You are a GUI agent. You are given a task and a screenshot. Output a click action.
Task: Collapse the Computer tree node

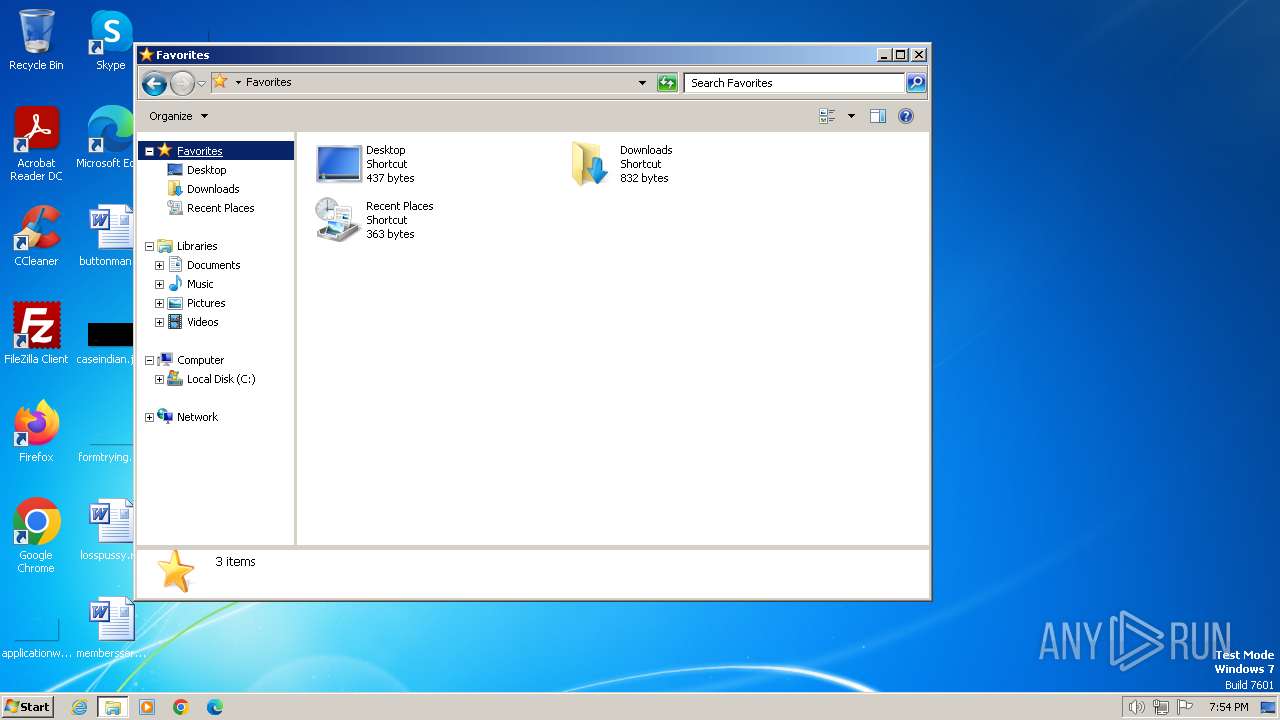tap(149, 360)
